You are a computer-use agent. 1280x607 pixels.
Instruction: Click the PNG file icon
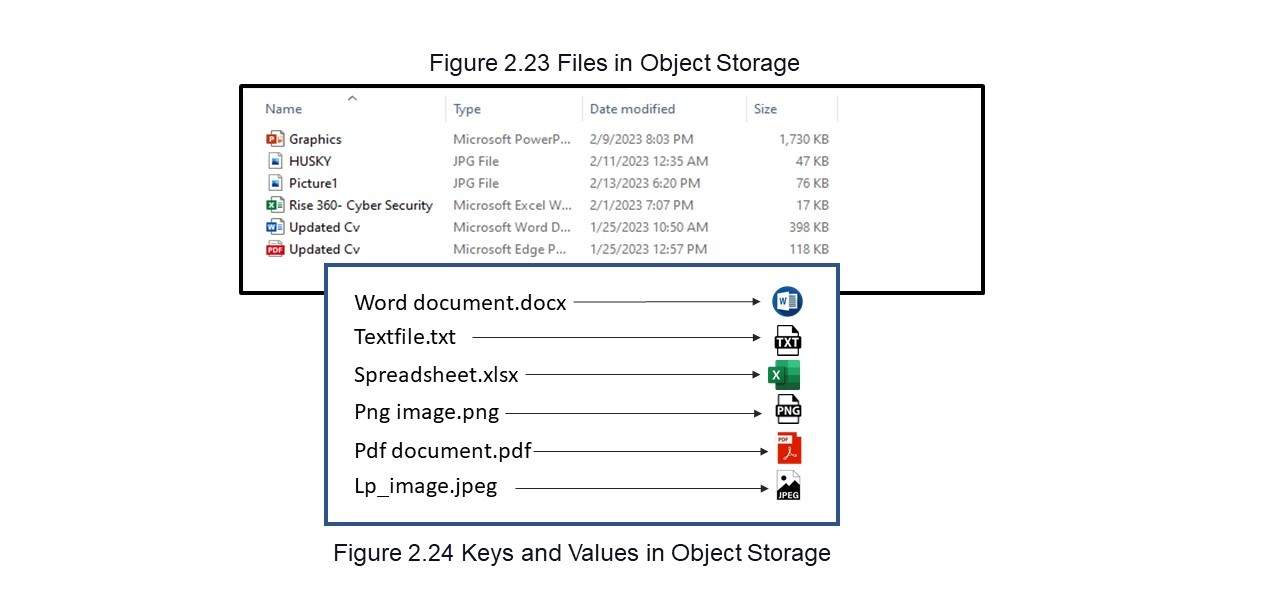[x=789, y=409]
